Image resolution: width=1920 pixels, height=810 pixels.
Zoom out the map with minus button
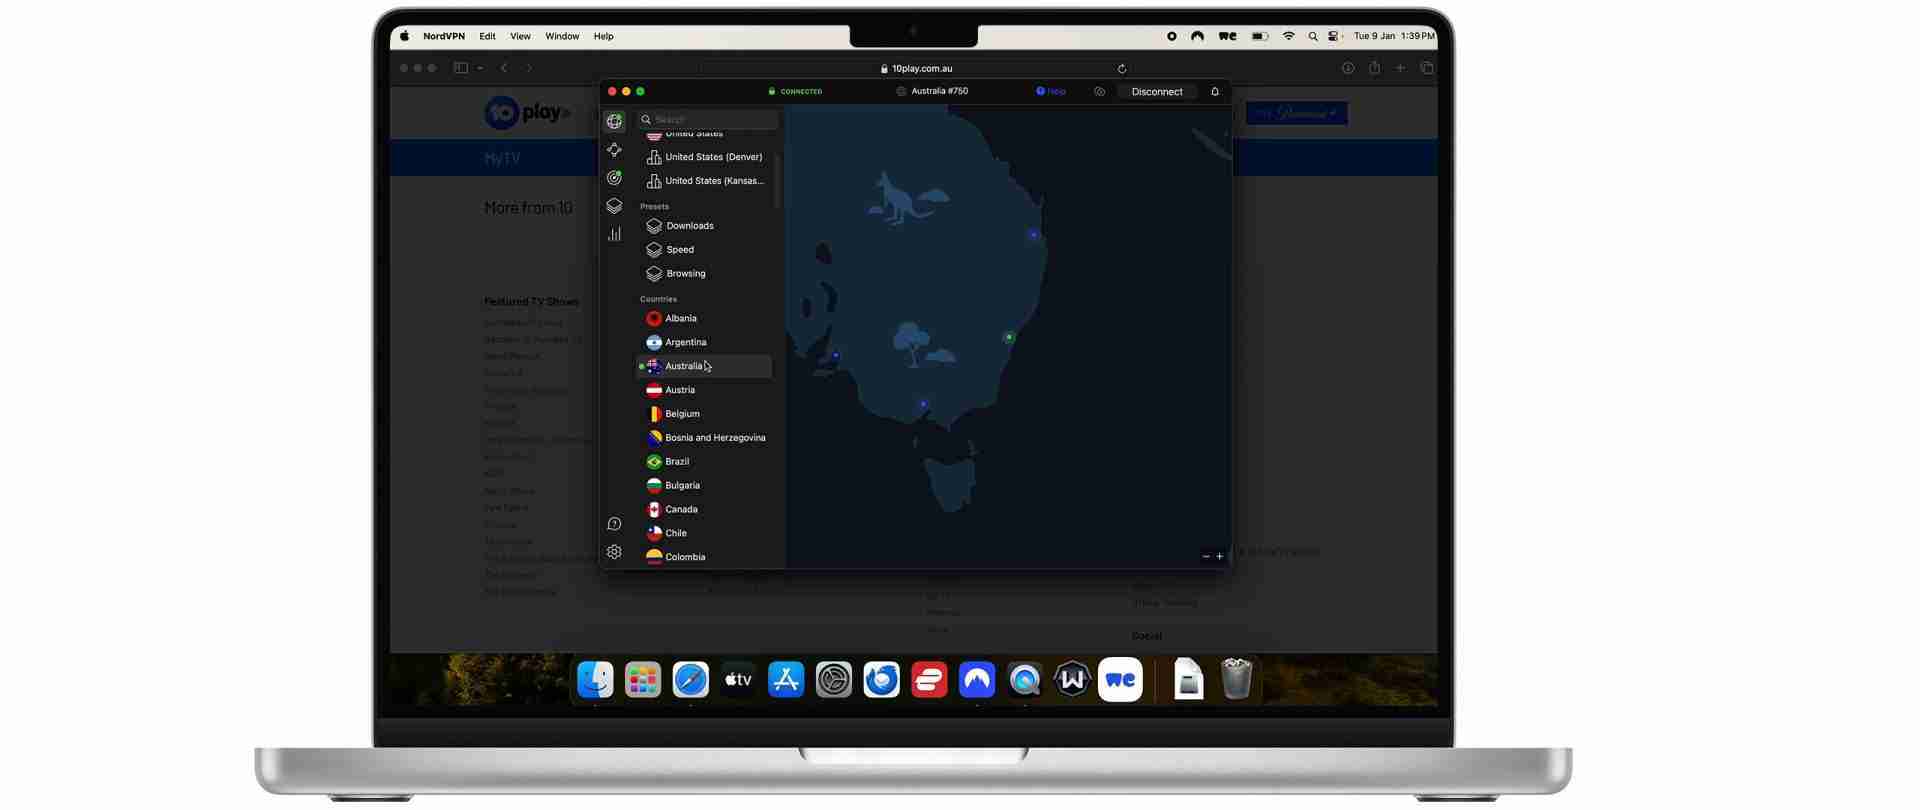coord(1206,557)
